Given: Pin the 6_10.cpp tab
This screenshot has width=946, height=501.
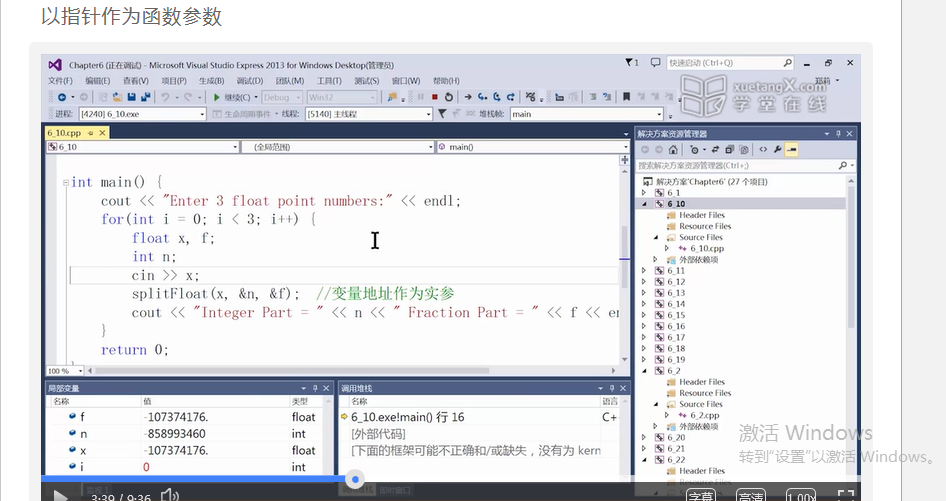Looking at the screenshot, I should (x=90, y=133).
